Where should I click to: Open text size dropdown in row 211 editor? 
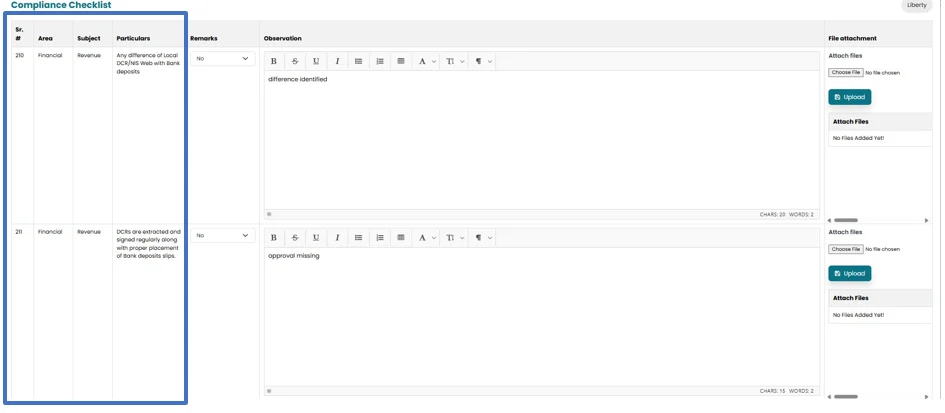(x=455, y=237)
